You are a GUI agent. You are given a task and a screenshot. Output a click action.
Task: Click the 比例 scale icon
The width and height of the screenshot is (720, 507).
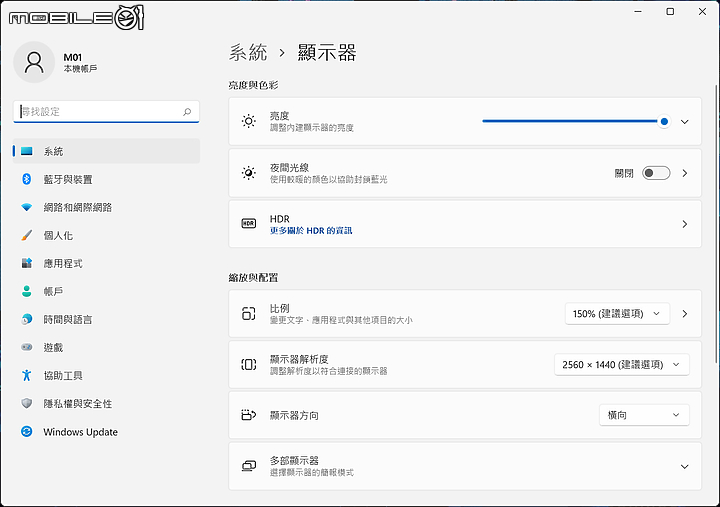(x=248, y=314)
